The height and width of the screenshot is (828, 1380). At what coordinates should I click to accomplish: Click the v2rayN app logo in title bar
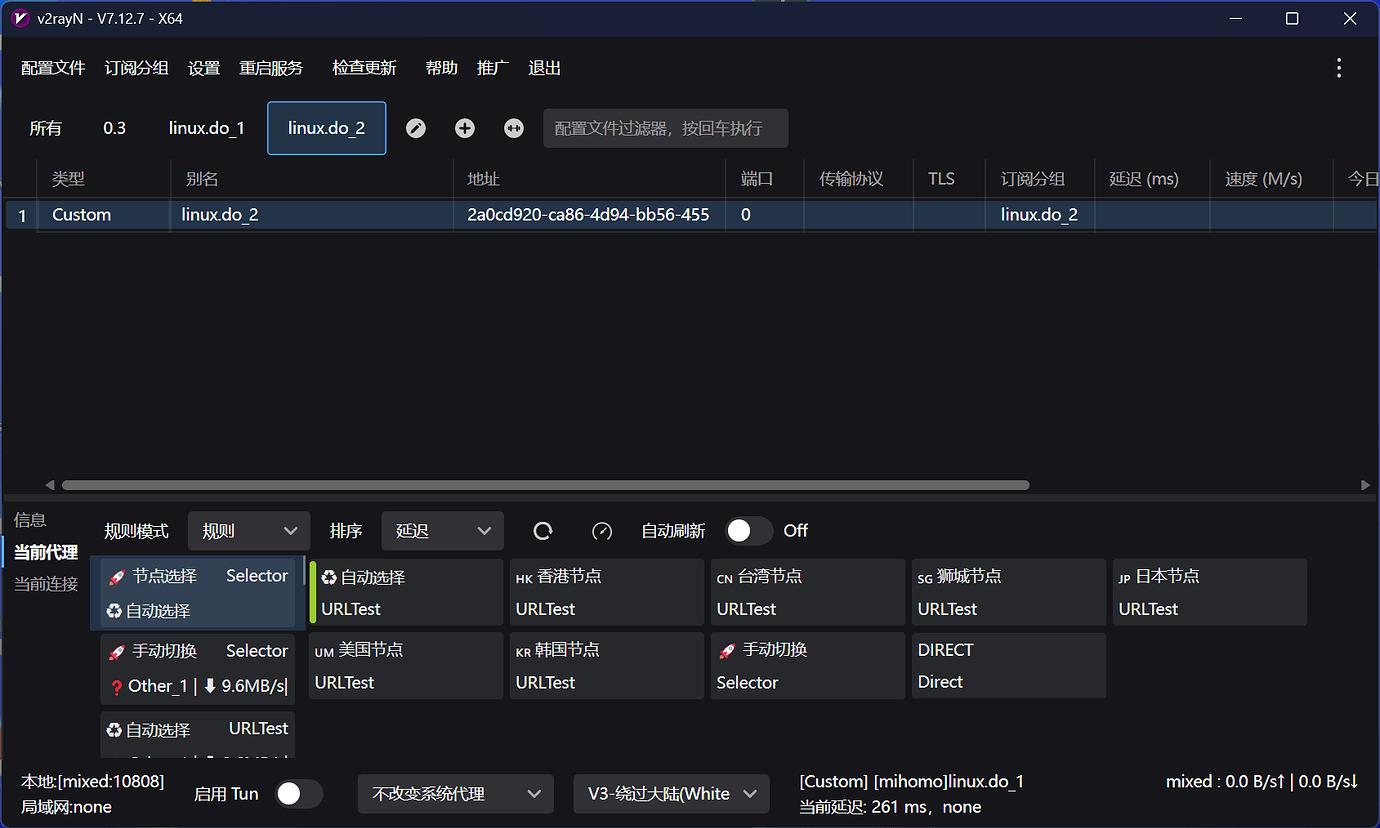[20, 19]
